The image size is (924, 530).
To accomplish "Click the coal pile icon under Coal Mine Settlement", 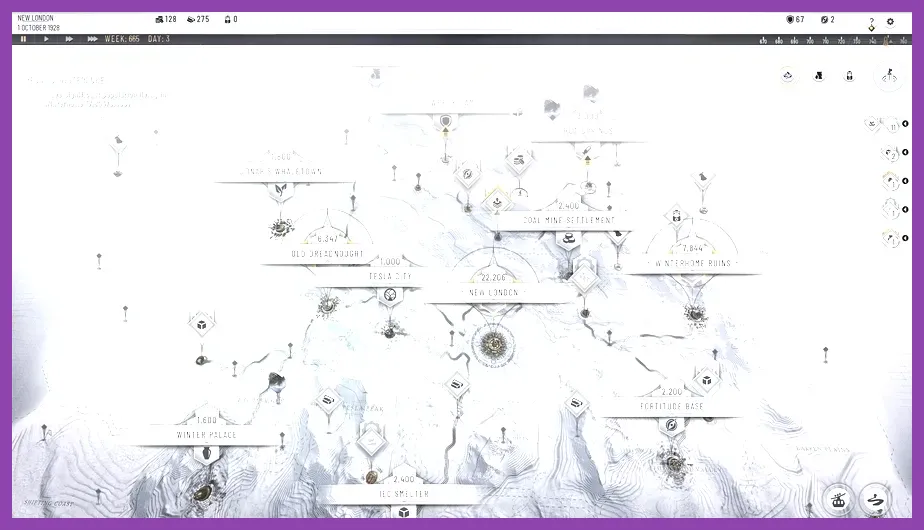I will tap(569, 239).
